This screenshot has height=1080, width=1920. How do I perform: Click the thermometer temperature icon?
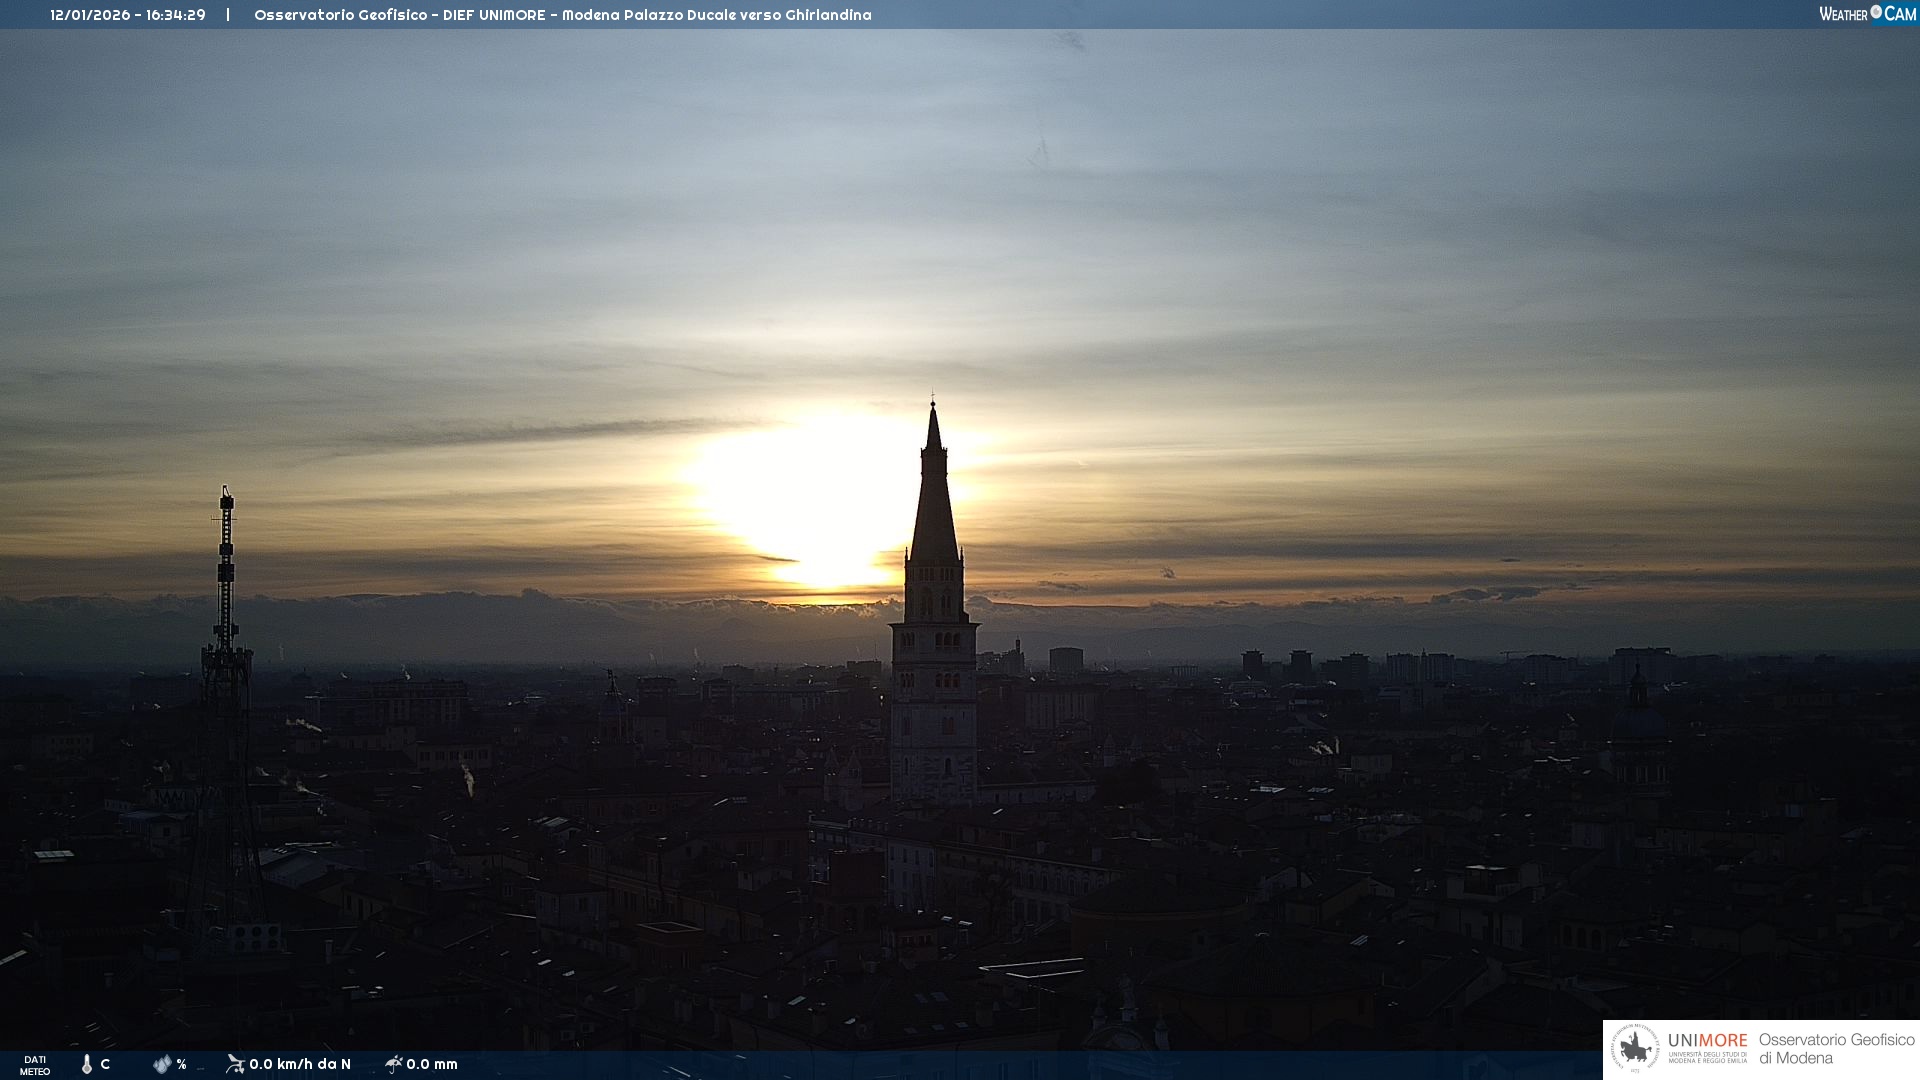(x=87, y=1064)
